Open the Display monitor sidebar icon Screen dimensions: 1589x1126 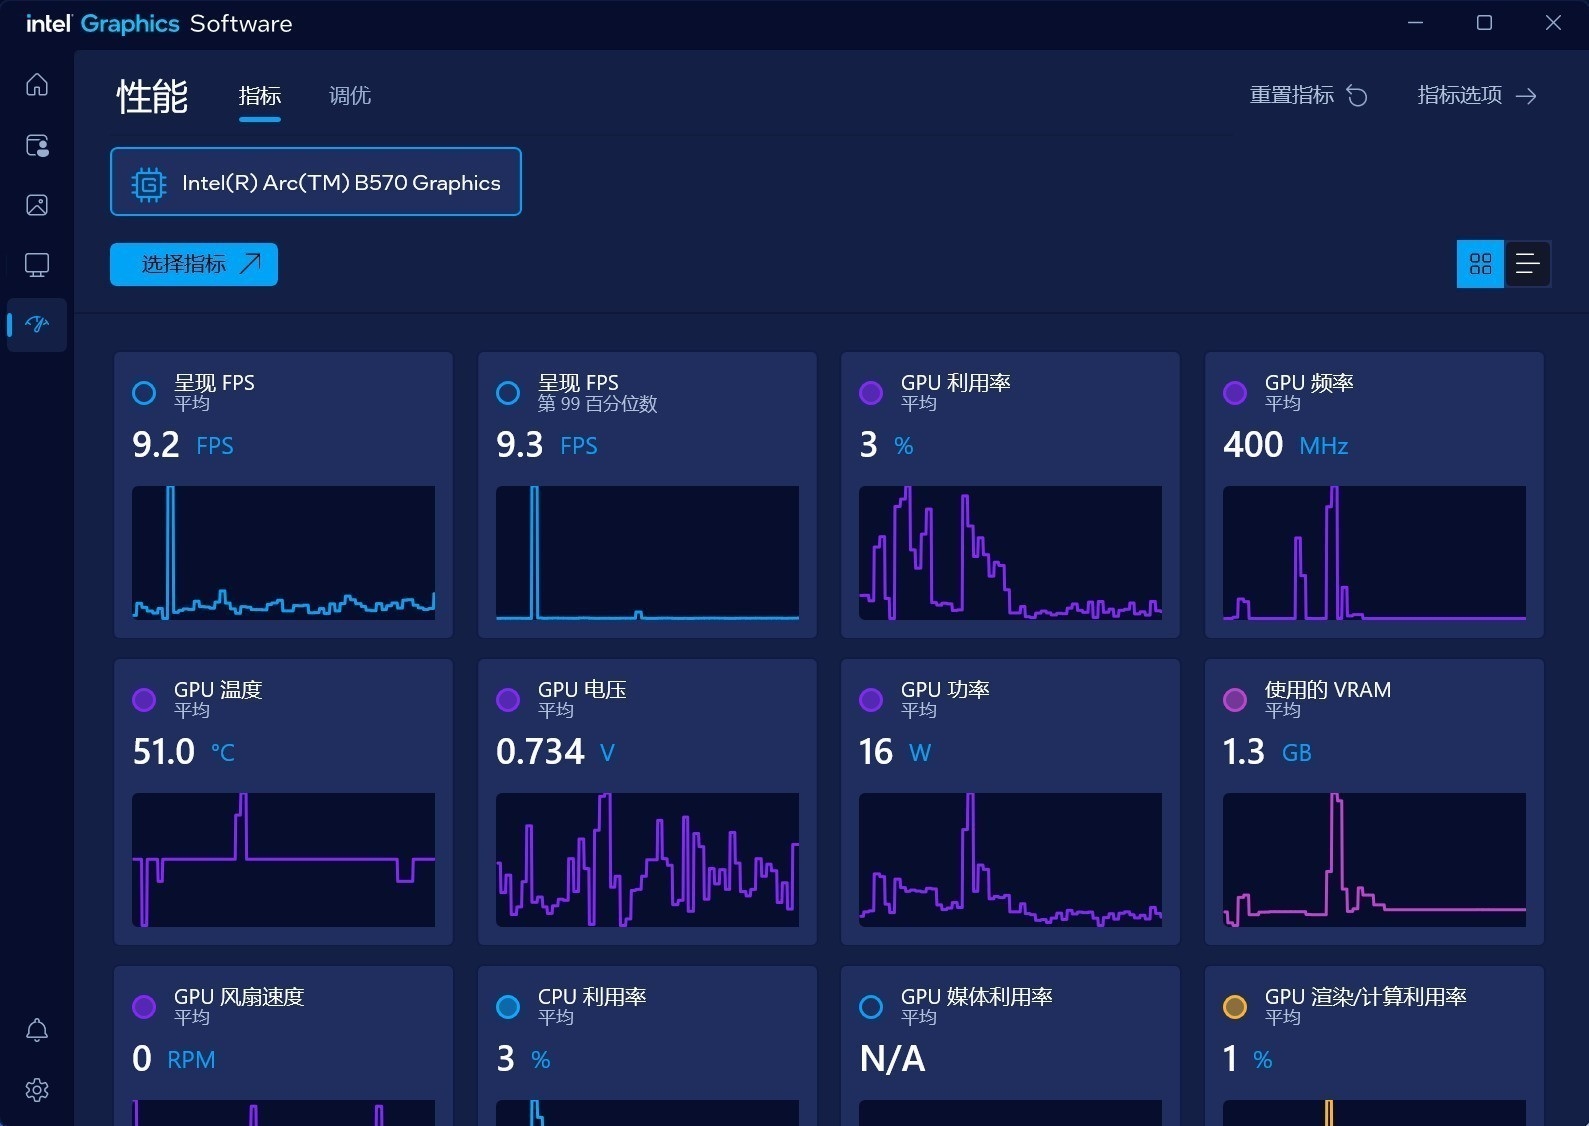pyautogui.click(x=37, y=265)
